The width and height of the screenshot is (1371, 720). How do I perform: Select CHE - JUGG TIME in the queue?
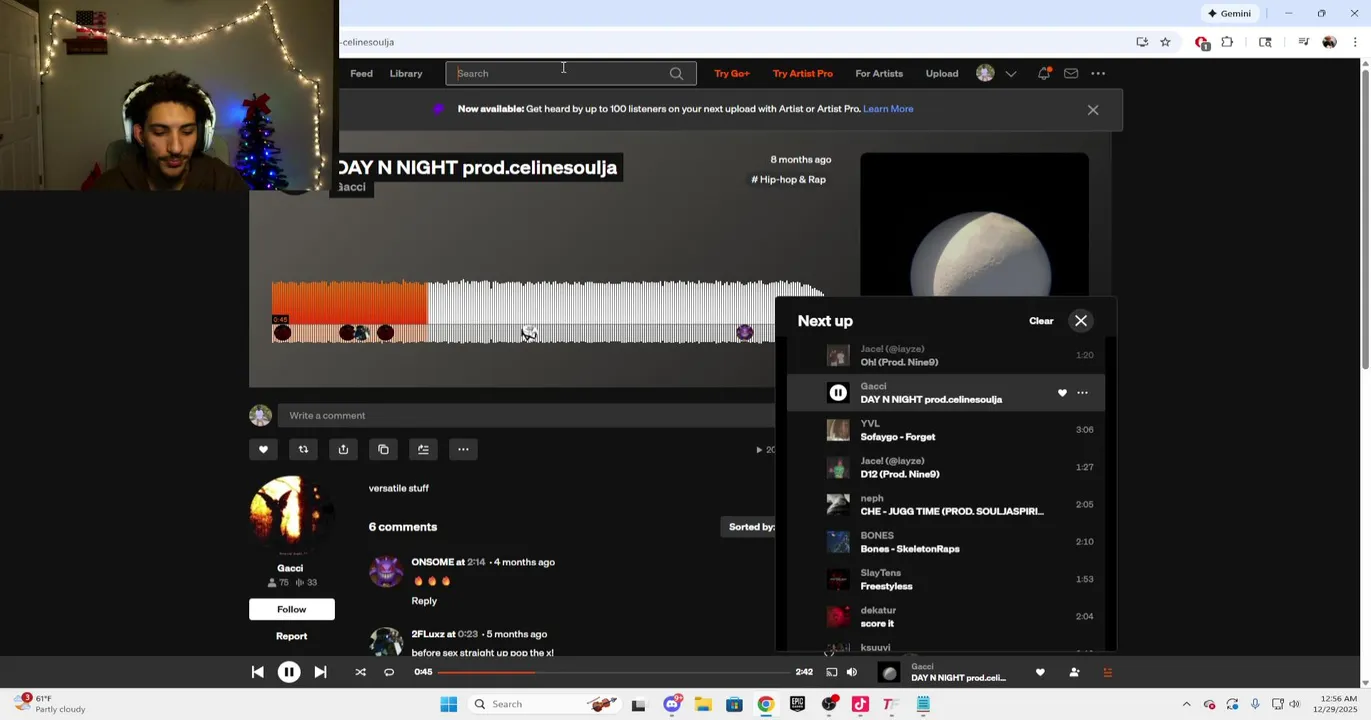click(x=946, y=505)
